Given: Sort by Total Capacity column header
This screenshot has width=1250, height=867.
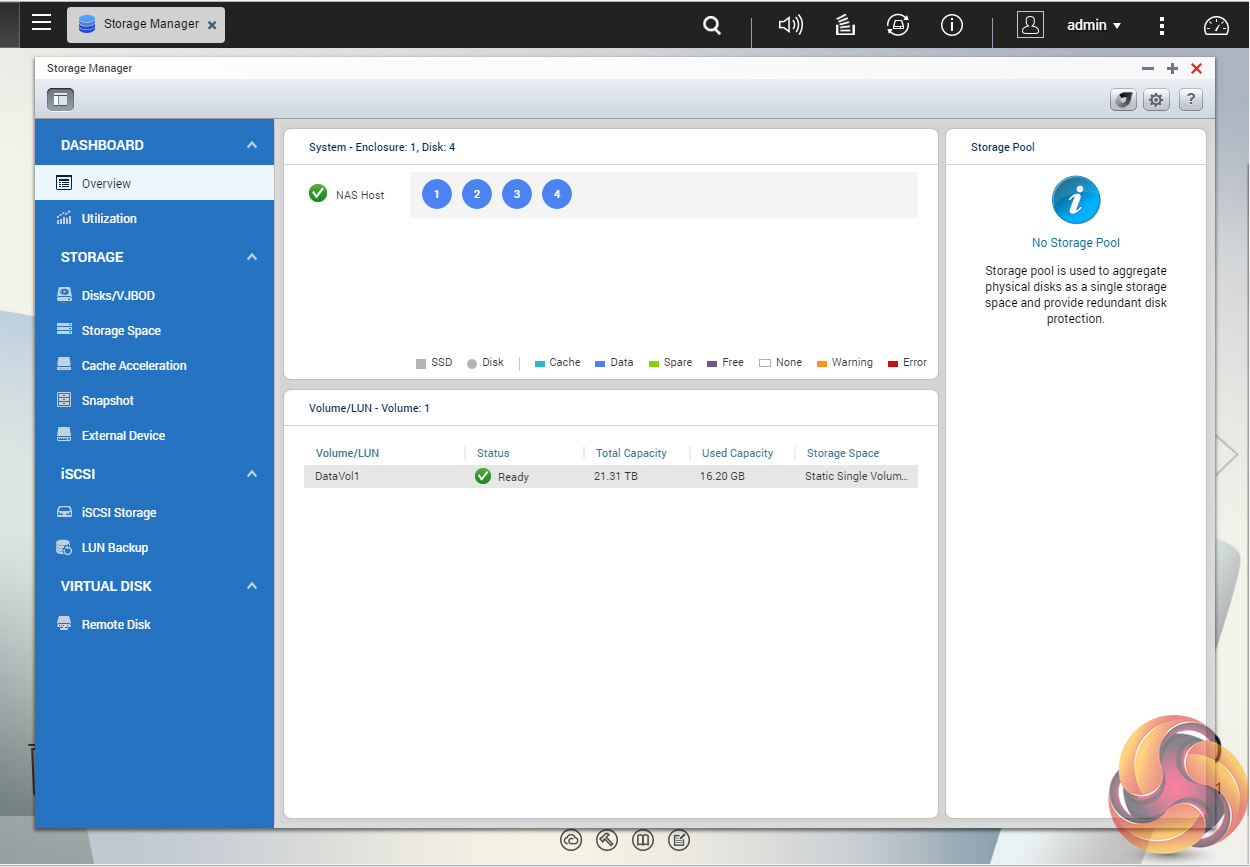Looking at the screenshot, I should (x=631, y=453).
